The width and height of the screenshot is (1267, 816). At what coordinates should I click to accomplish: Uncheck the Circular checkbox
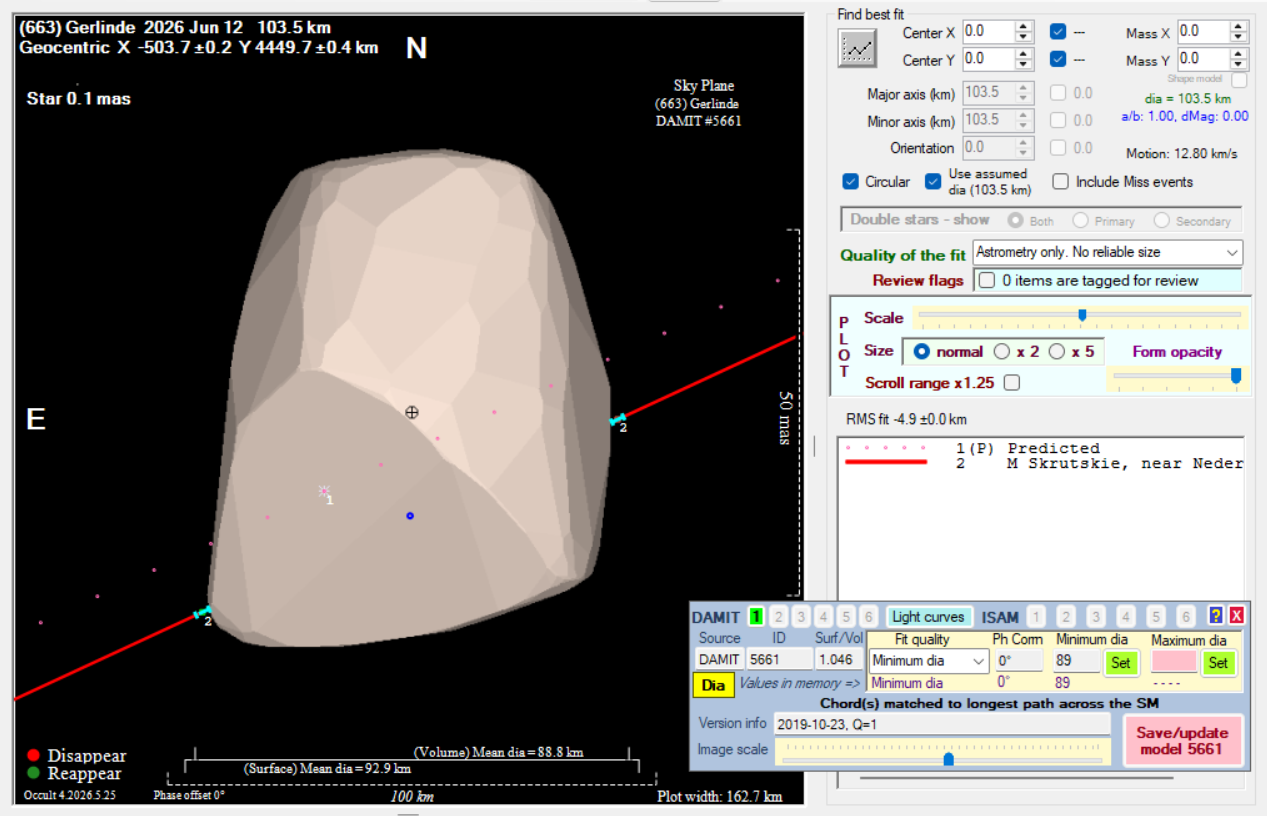pyautogui.click(x=851, y=182)
